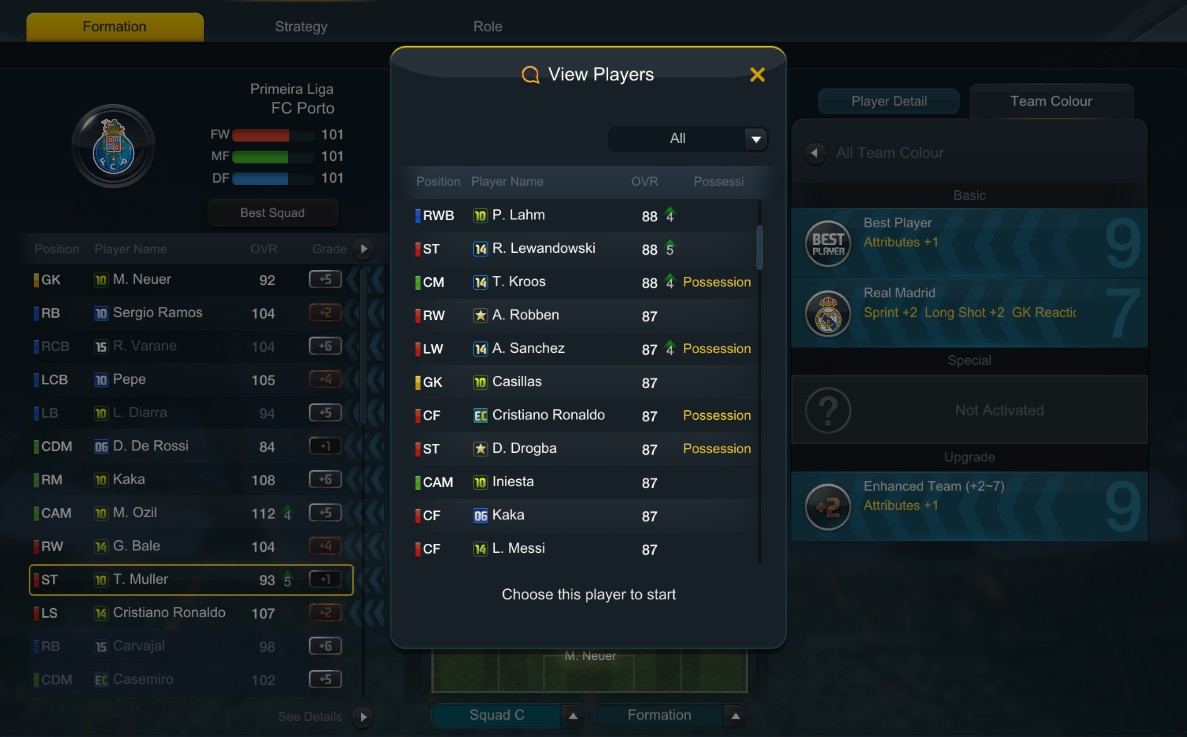The height and width of the screenshot is (737, 1187).
Task: Switch to the Player Detail tab
Action: [x=889, y=101]
